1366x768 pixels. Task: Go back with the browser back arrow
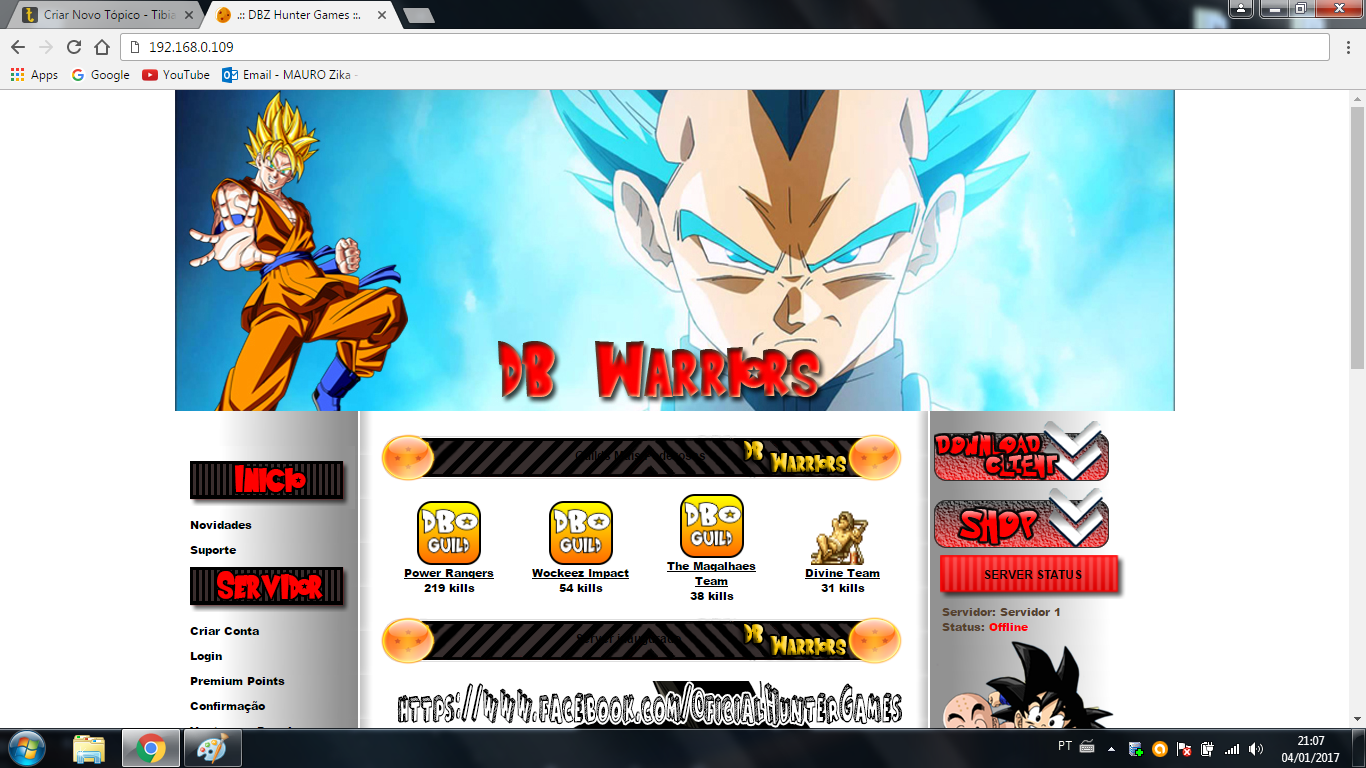click(x=18, y=47)
